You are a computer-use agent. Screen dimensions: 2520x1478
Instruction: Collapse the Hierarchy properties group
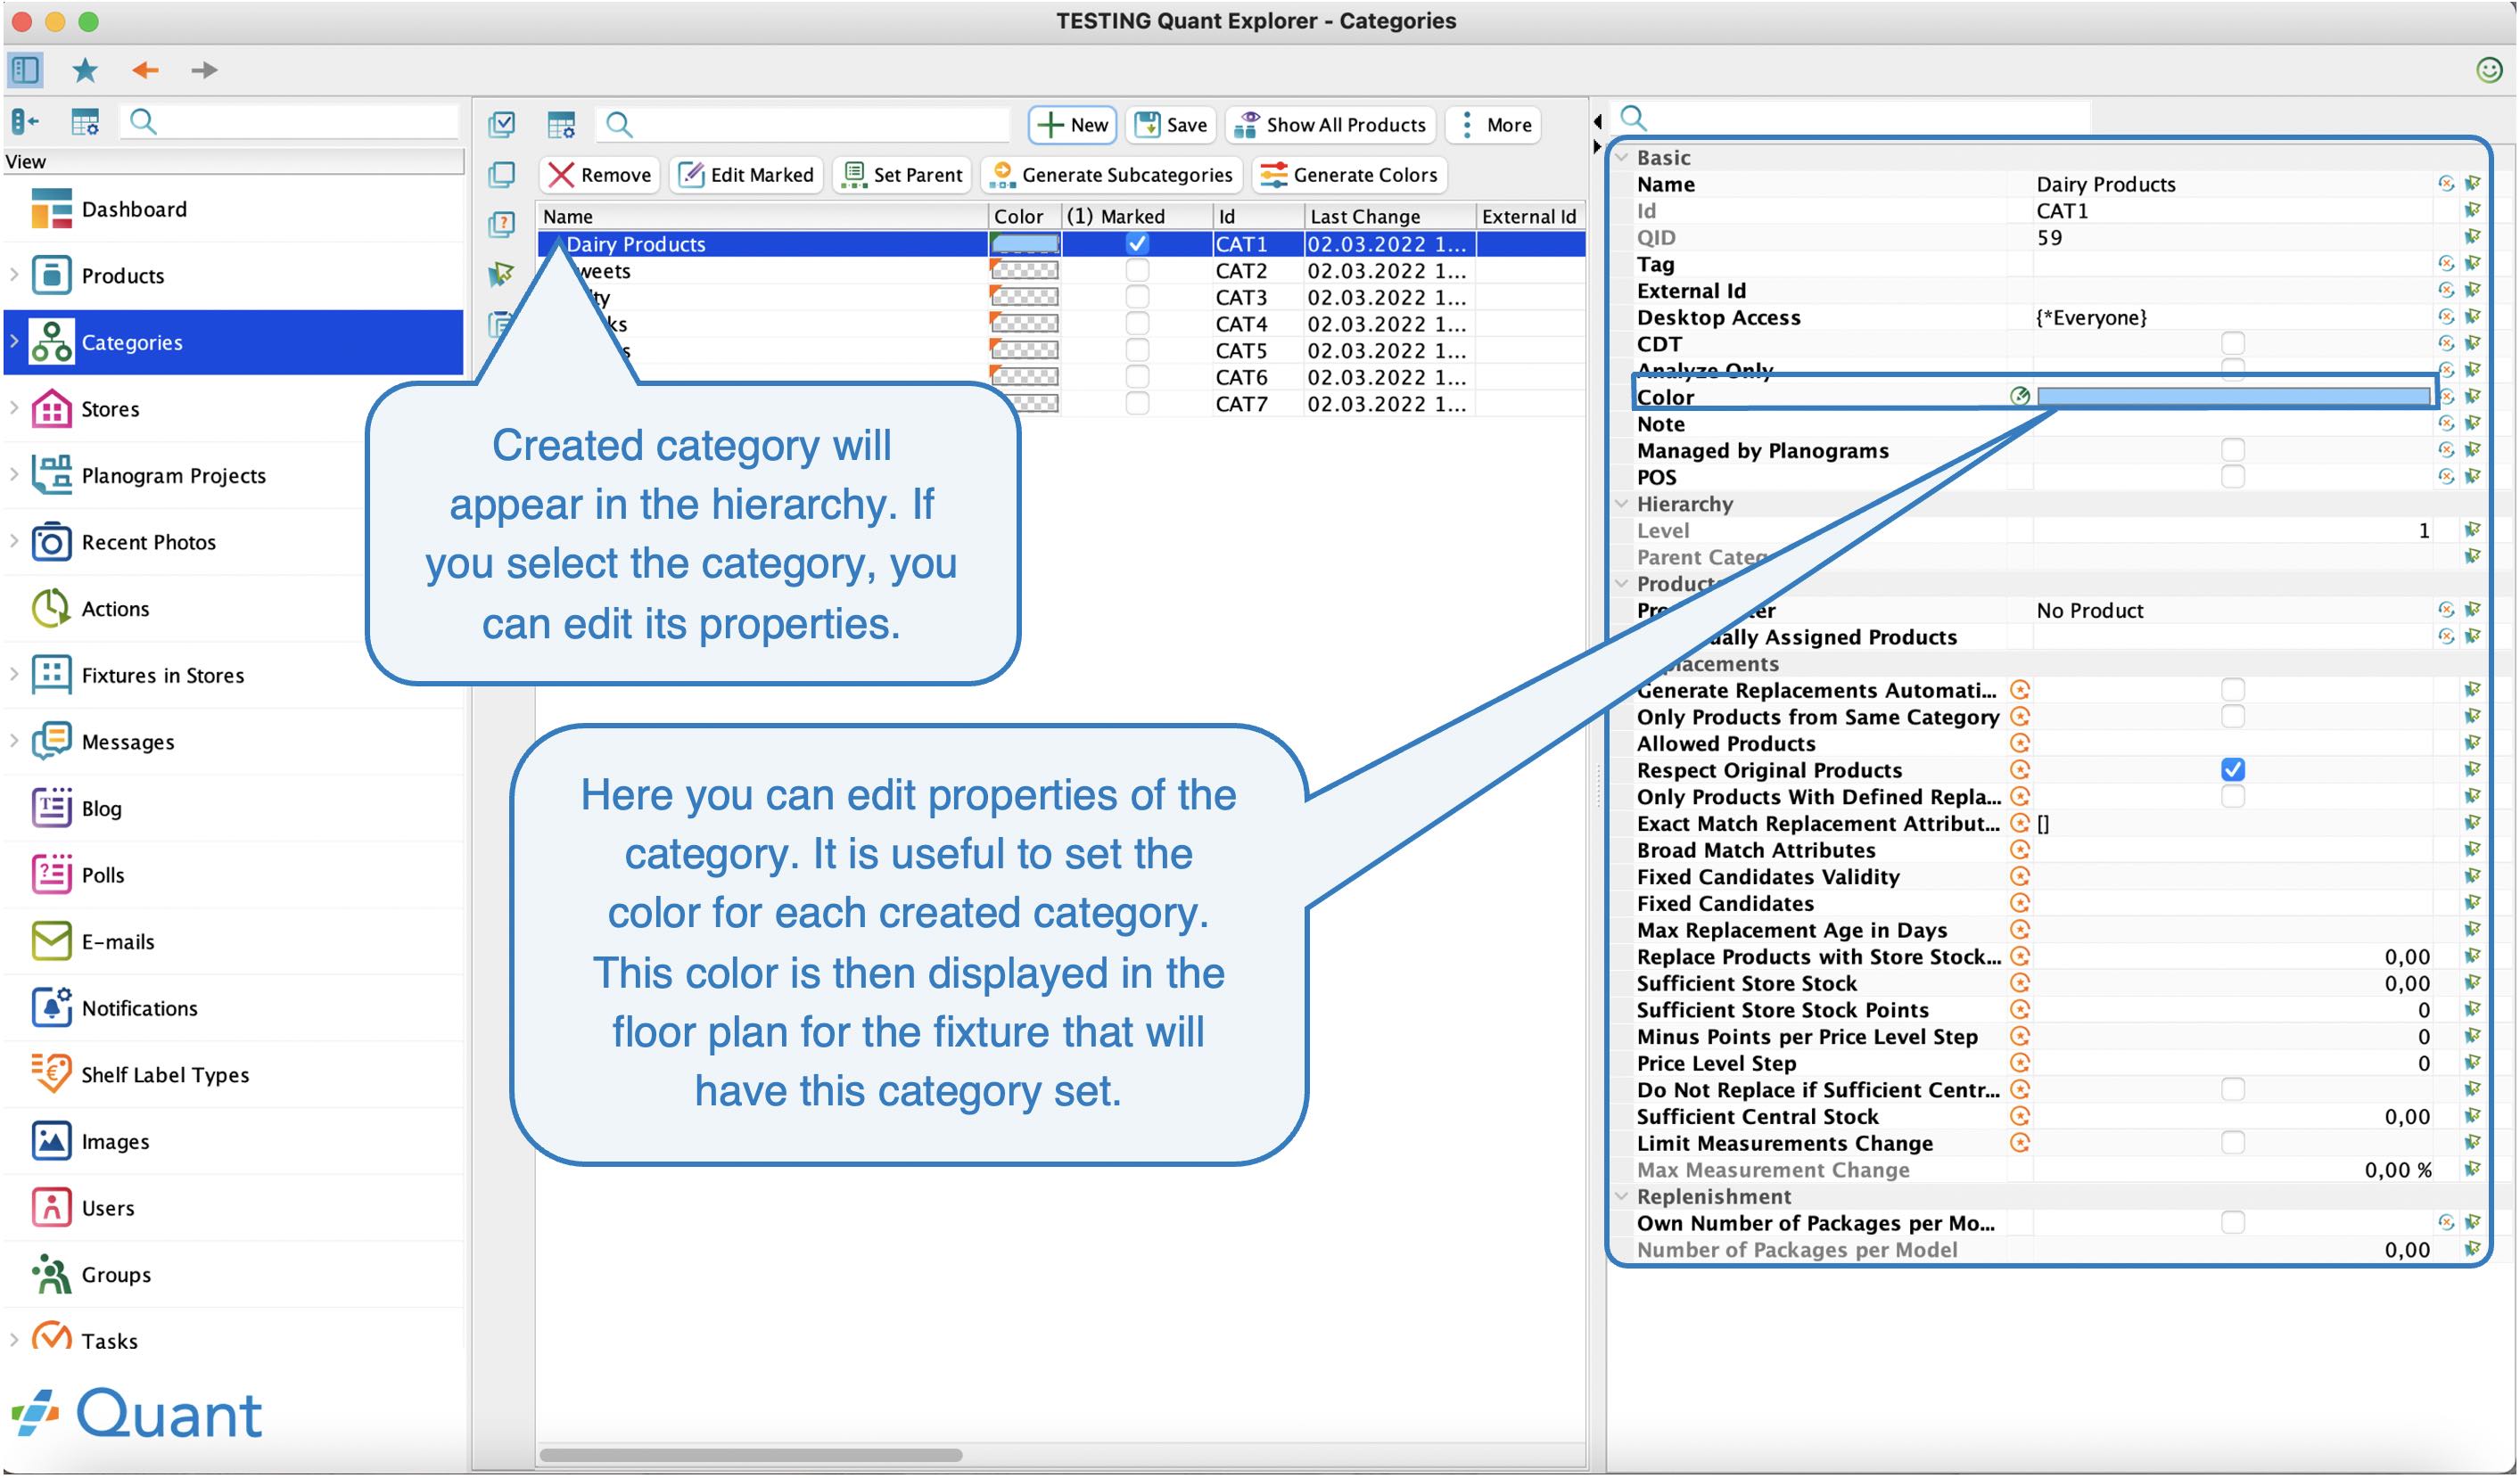coord(1622,504)
